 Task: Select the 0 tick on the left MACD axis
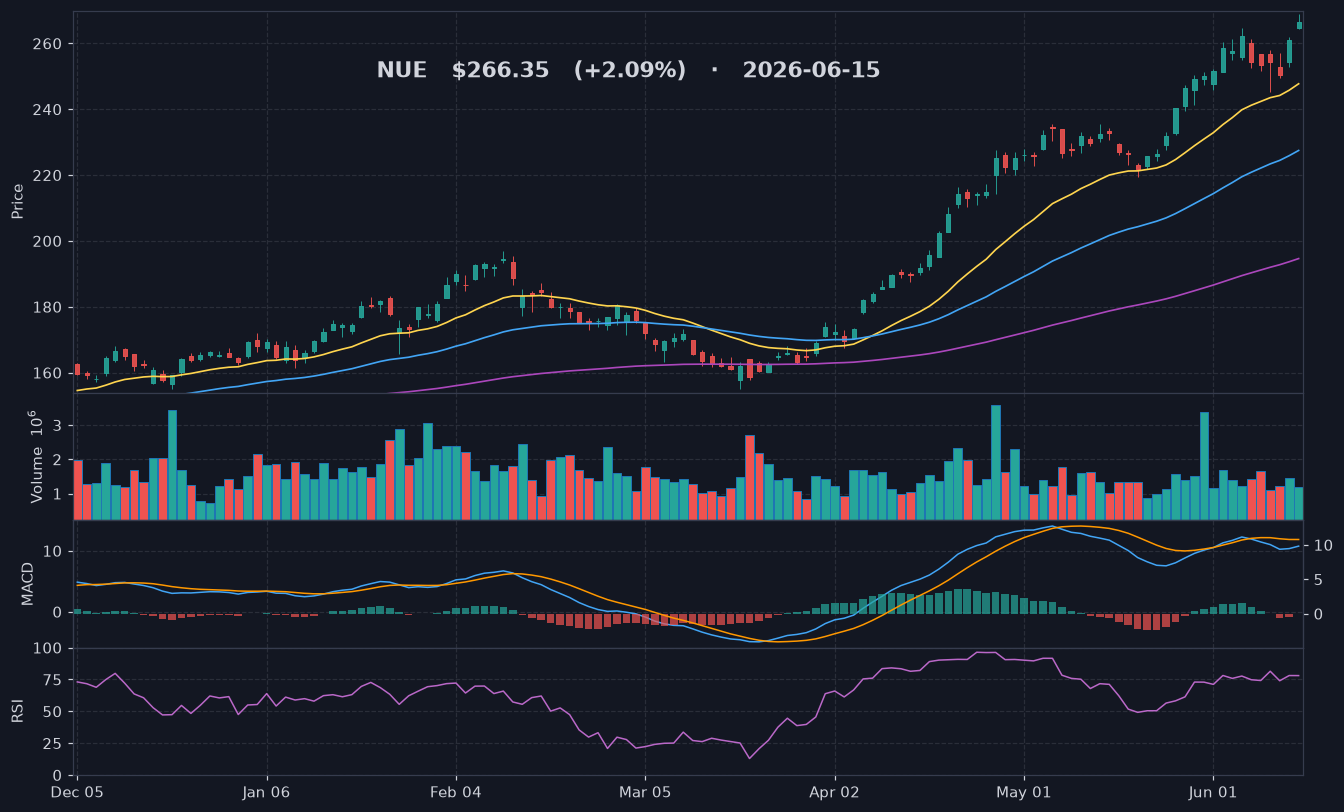[59, 613]
